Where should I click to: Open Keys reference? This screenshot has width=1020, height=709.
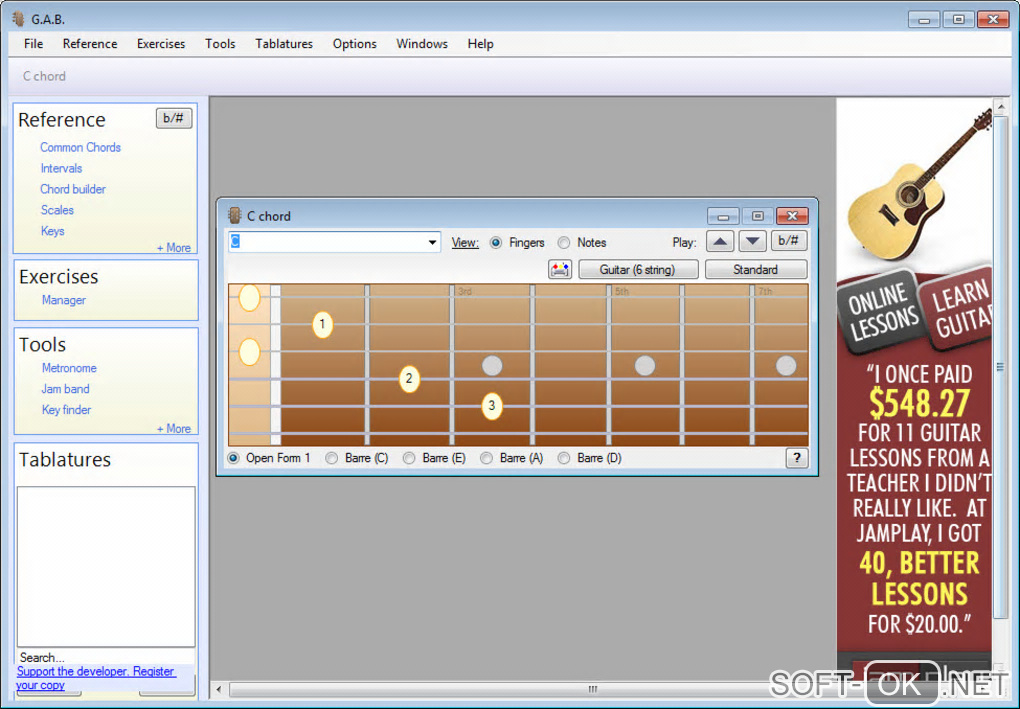click(x=52, y=231)
